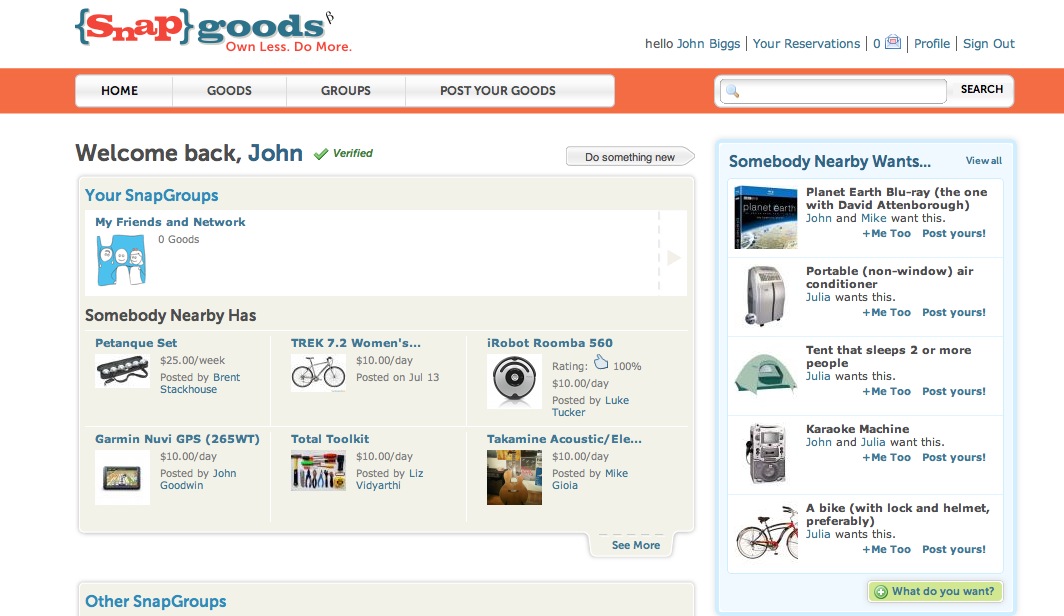Open the Takamine Acoustic guitar photo
The width and height of the screenshot is (1064, 616).
tap(514, 478)
